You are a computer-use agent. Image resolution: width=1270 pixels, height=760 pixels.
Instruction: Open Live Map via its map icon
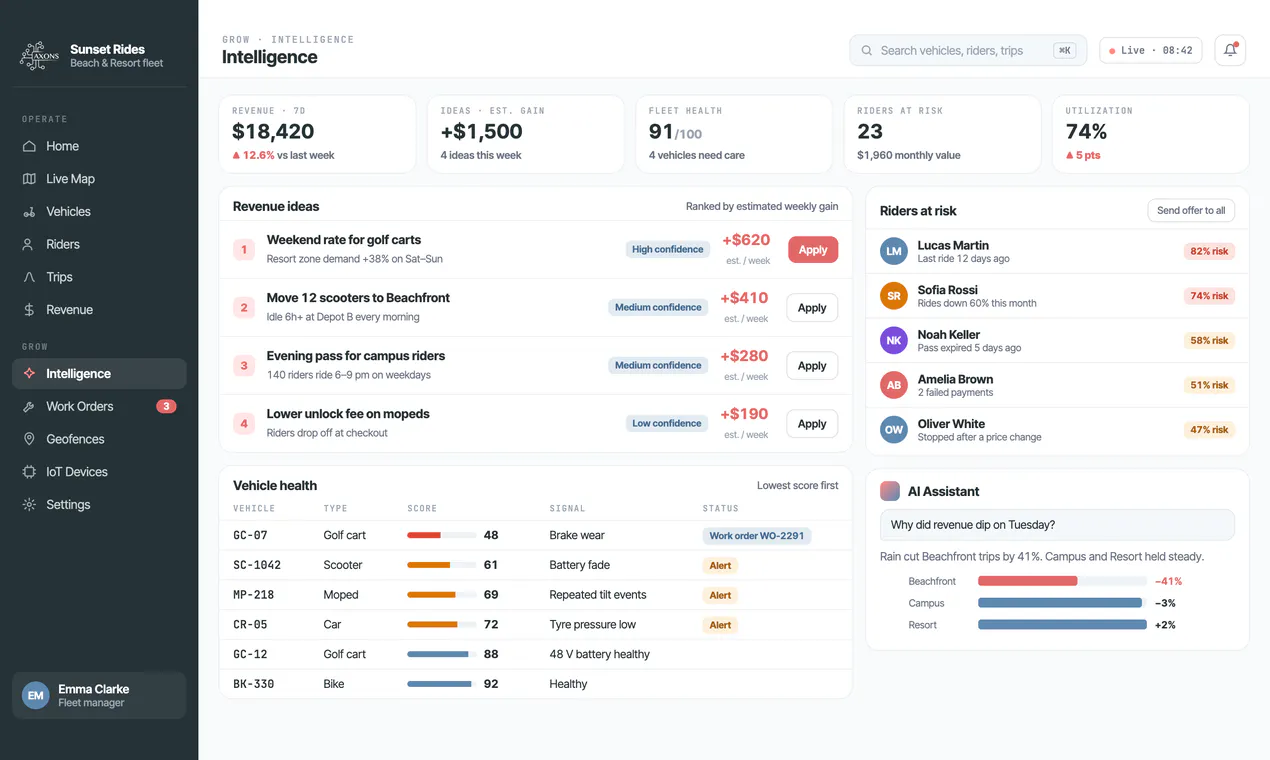tap(29, 179)
